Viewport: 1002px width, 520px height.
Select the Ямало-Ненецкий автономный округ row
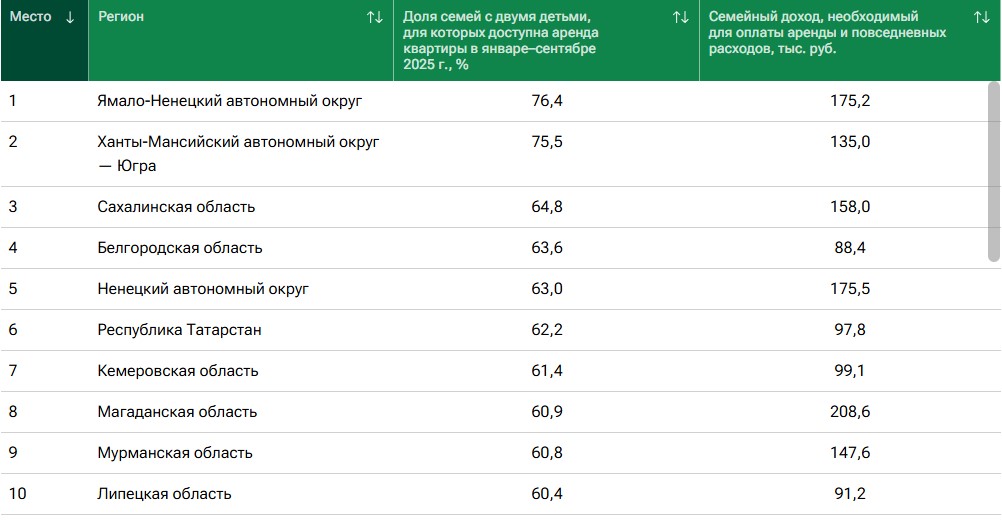(x=230, y=101)
